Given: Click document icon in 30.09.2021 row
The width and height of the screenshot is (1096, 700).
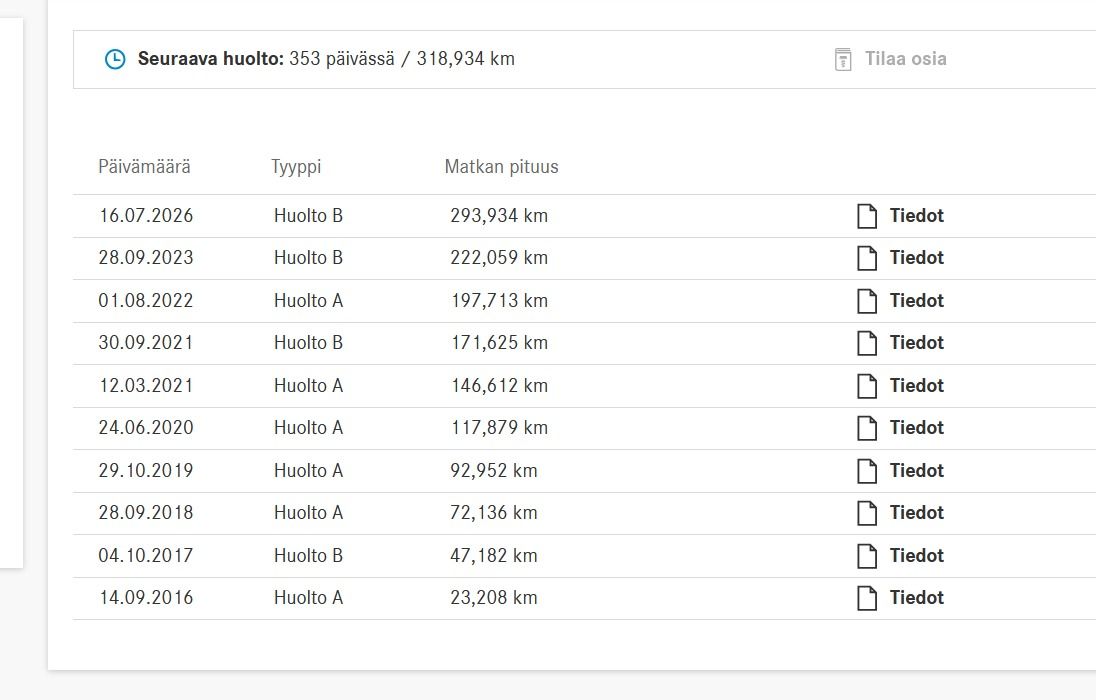Looking at the screenshot, I should tap(867, 343).
